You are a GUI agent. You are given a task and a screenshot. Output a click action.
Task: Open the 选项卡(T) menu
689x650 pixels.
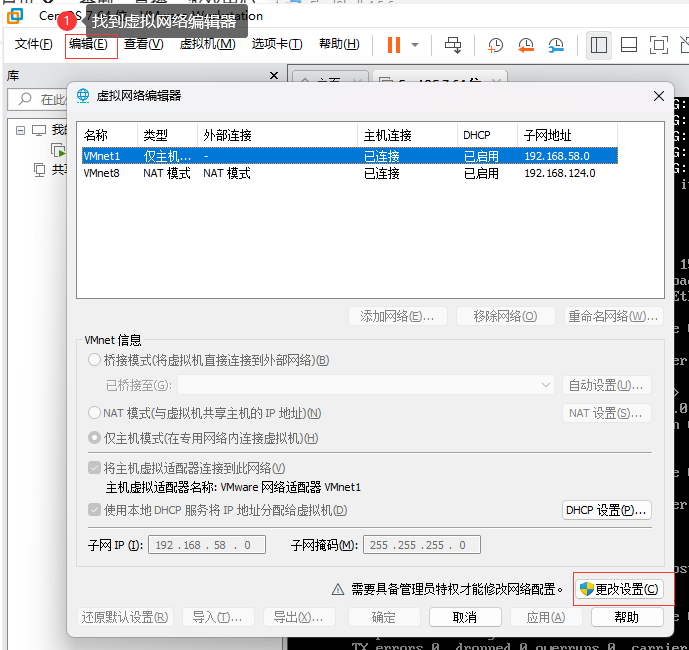pos(277,44)
